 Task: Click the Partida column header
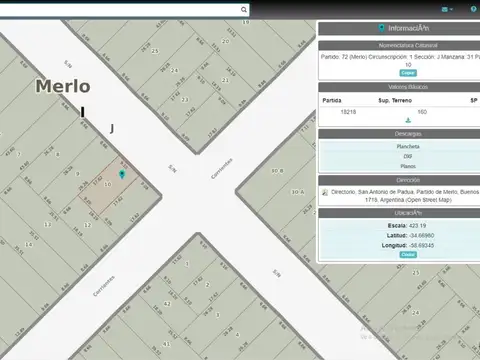[332, 100]
